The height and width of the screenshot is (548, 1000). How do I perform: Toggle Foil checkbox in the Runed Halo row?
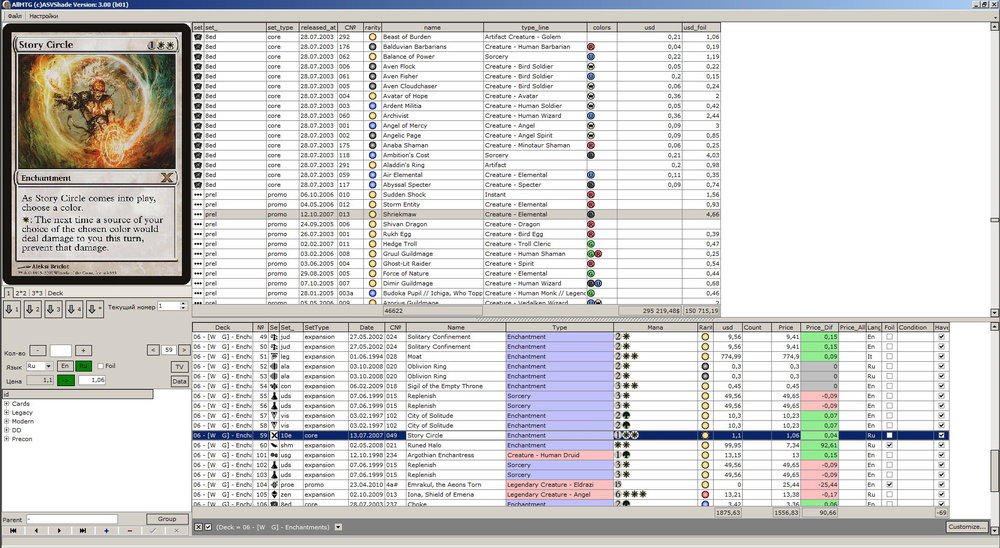pos(888,446)
